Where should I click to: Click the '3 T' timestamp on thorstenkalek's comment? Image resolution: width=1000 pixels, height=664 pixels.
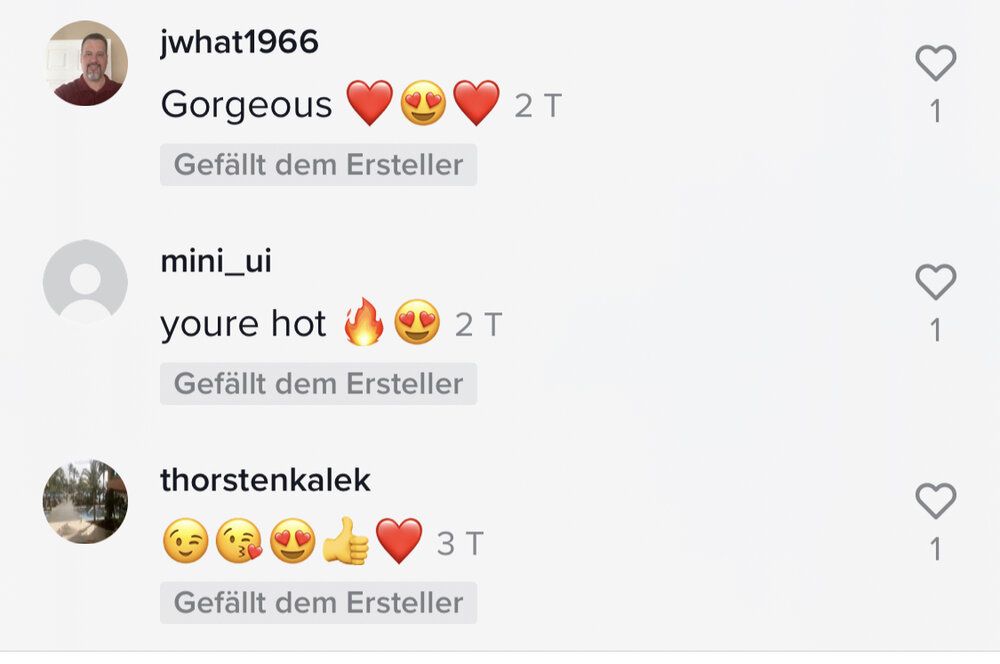[x=460, y=544]
